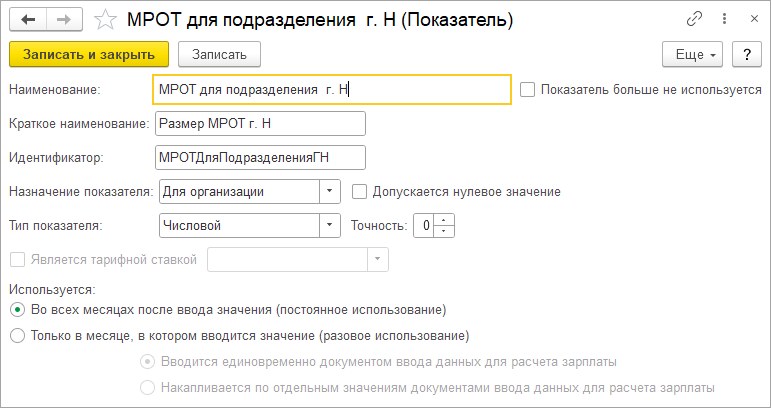Copy link using the chain icon

click(694, 19)
